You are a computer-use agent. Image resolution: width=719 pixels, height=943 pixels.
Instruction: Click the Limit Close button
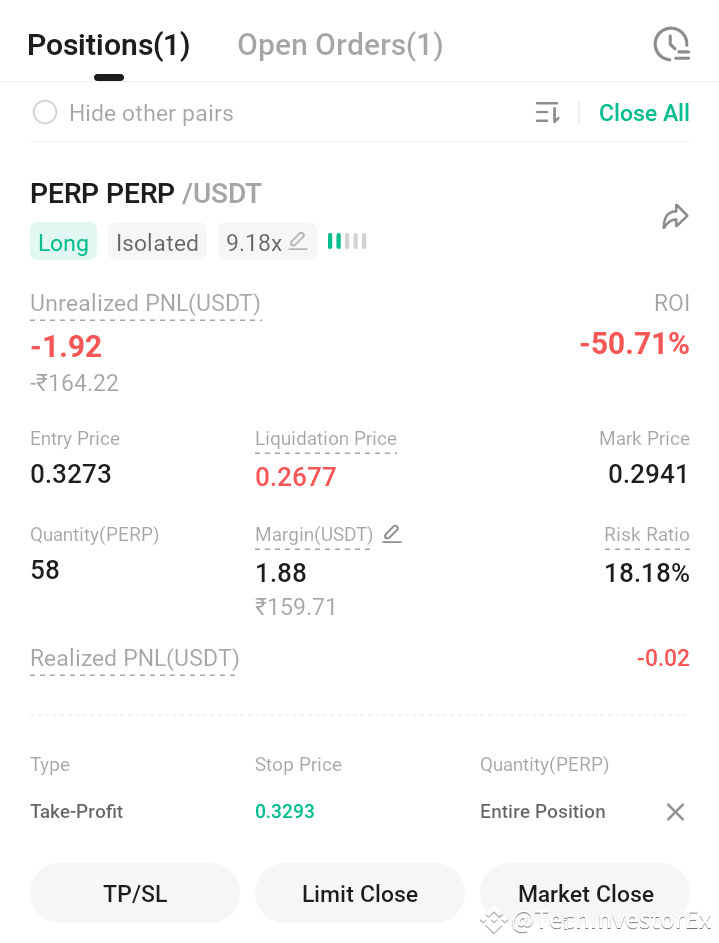[360, 893]
